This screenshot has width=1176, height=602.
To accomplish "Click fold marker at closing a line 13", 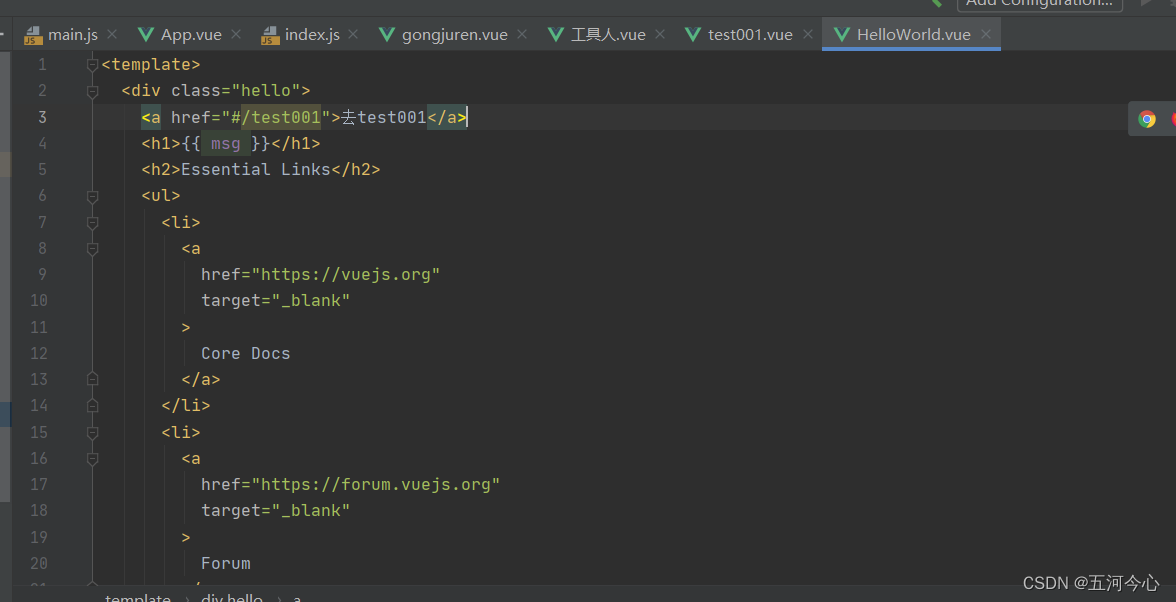I will (x=92, y=379).
